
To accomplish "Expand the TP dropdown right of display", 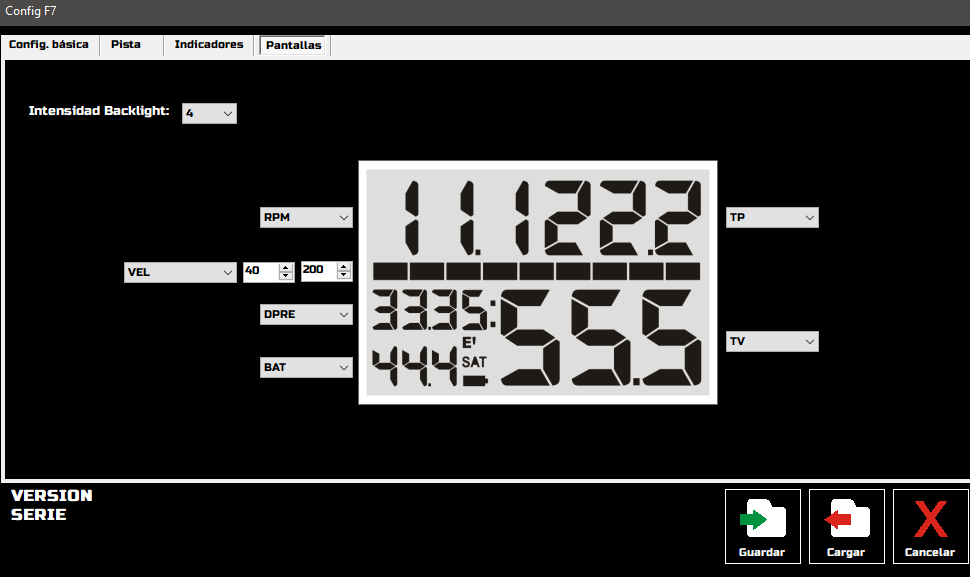I will (772, 217).
